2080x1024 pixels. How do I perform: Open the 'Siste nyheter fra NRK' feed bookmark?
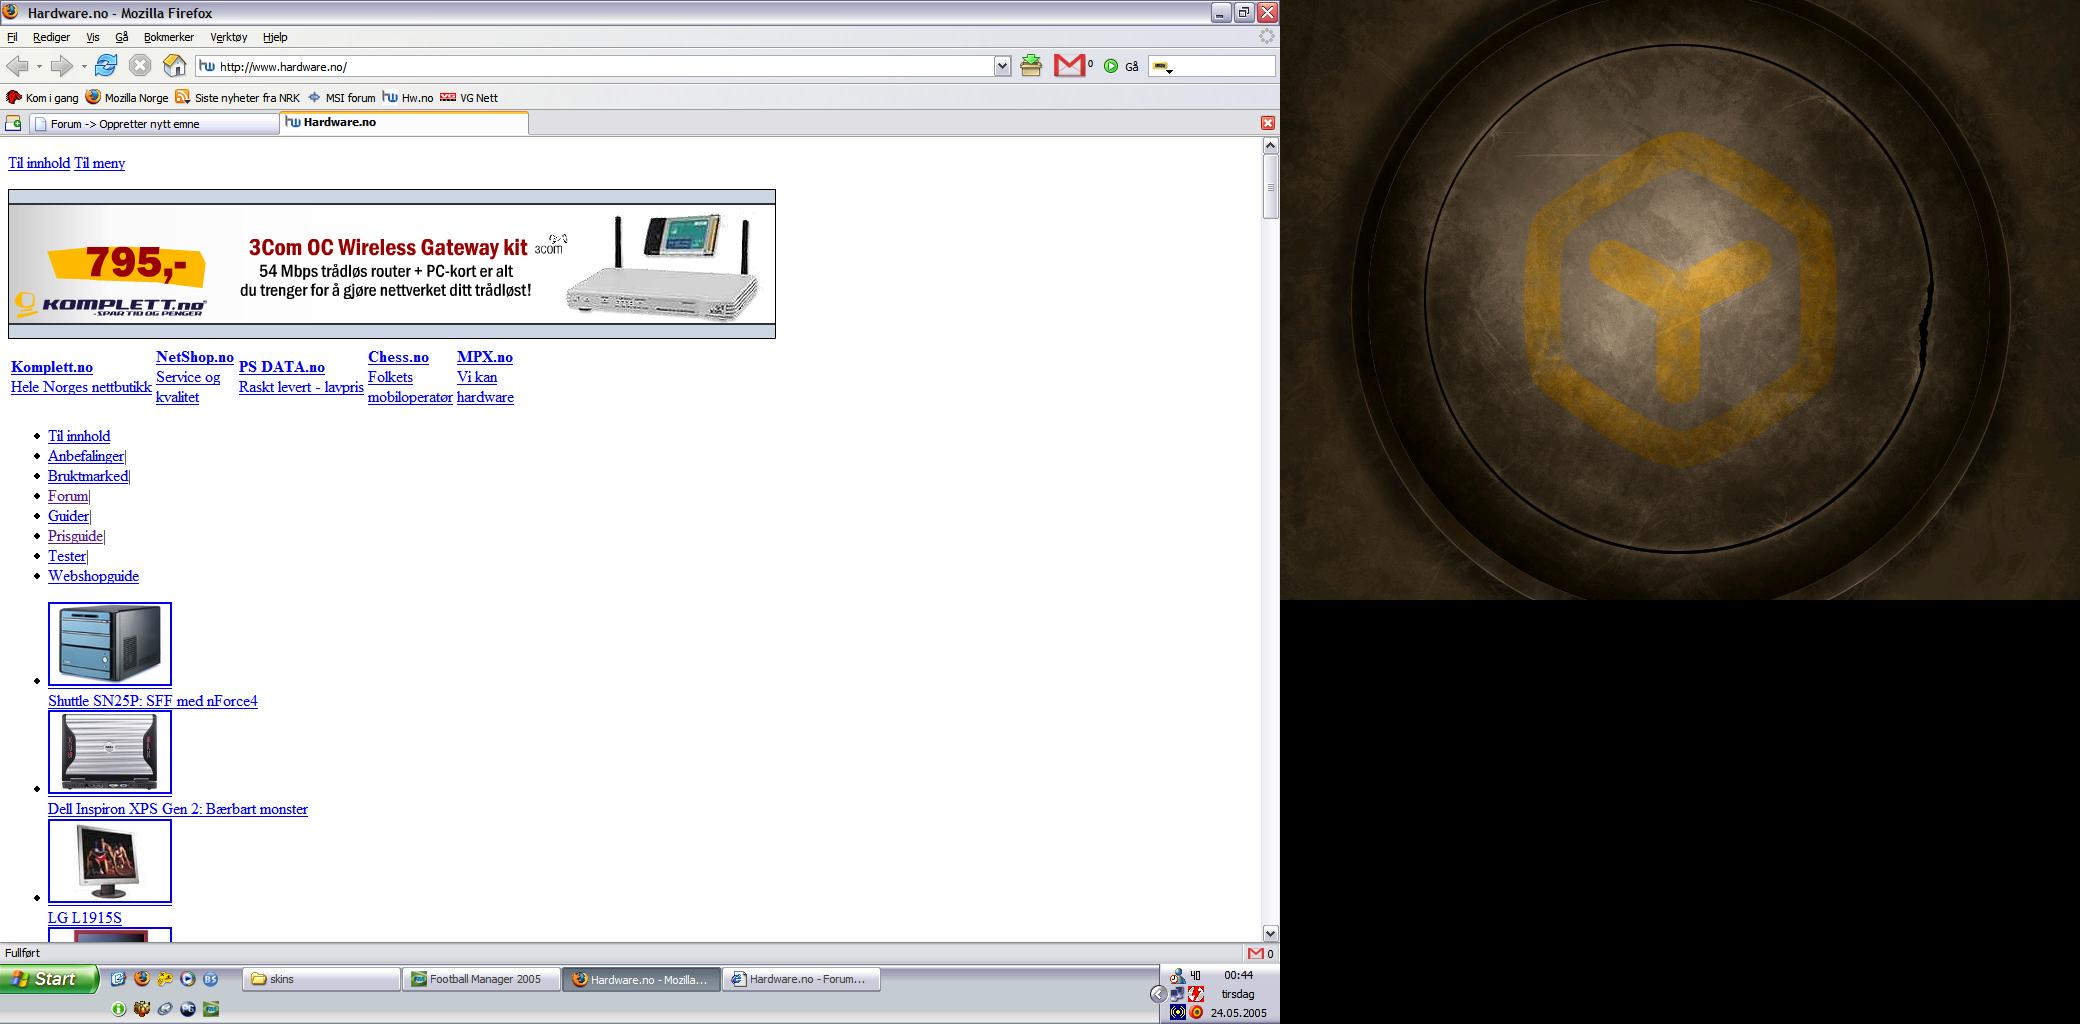pyautogui.click(x=238, y=97)
